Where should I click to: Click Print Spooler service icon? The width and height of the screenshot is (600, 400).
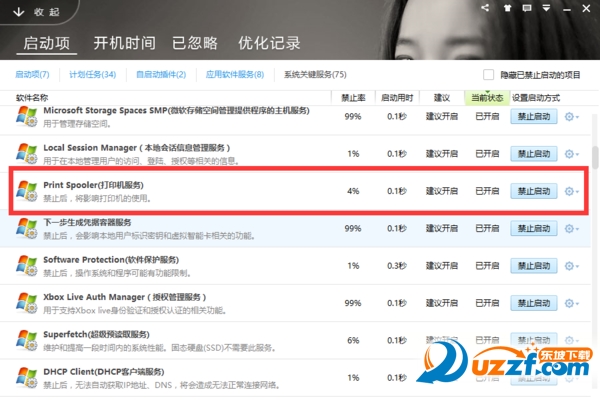[x=27, y=191]
